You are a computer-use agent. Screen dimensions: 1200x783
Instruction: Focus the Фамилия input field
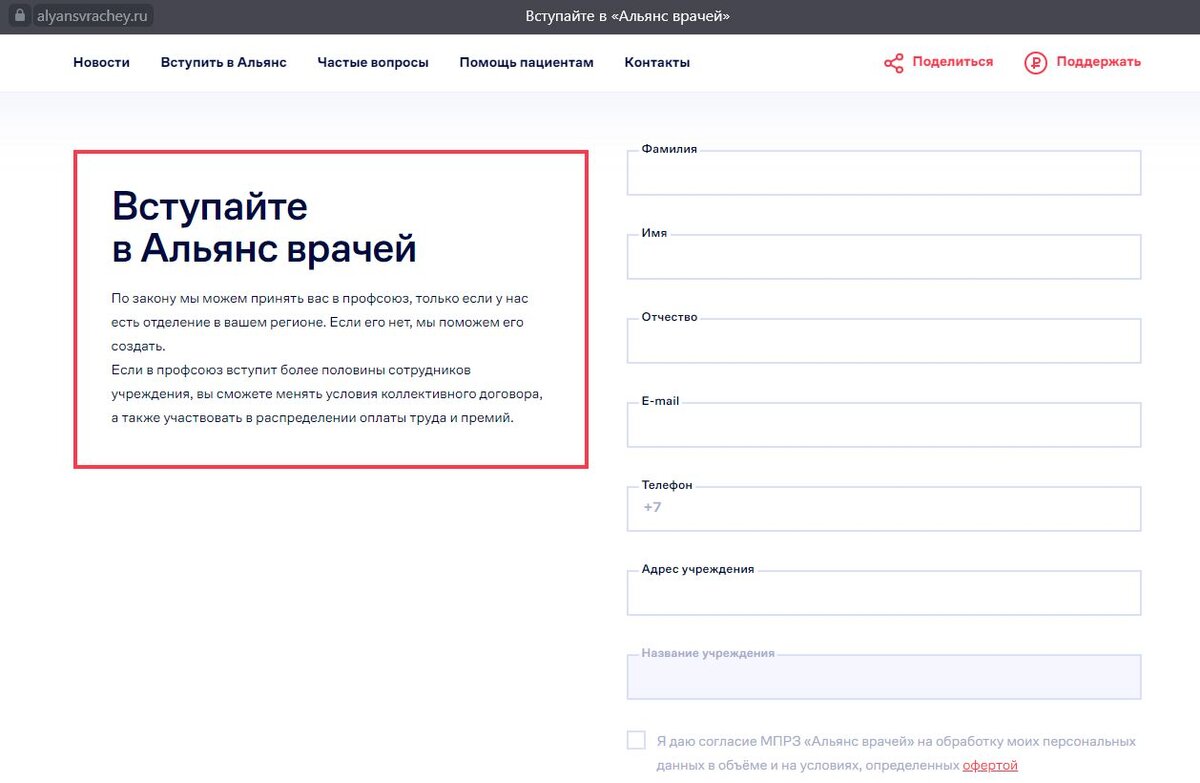884,173
